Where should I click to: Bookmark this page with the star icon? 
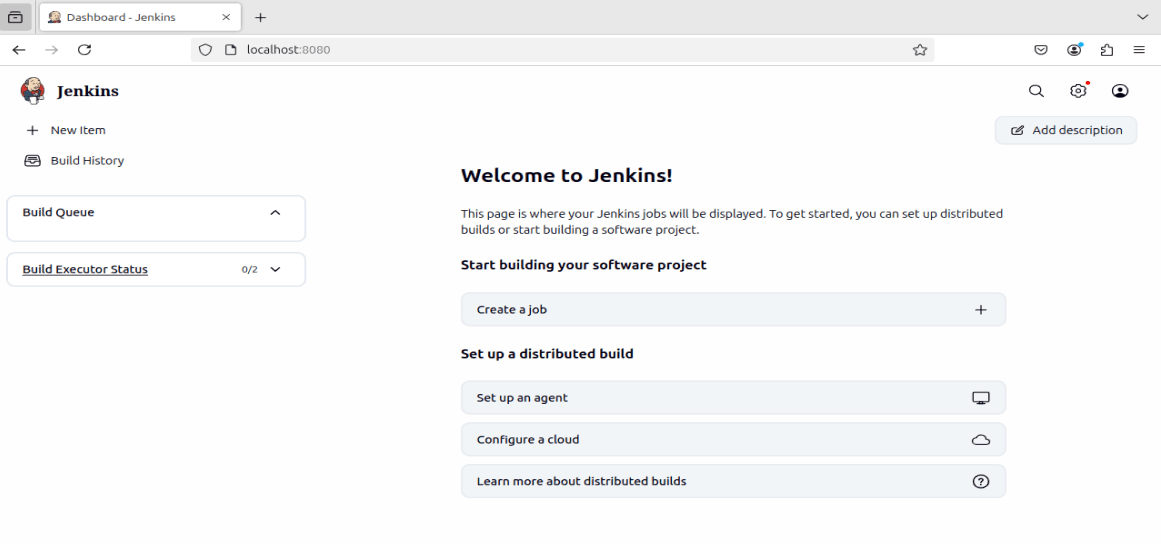(920, 50)
